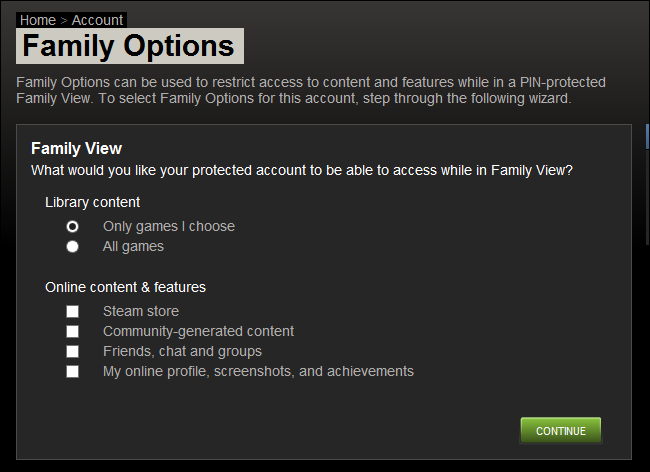Tick the Community-generated content checkbox
The image size is (650, 472).
tap(72, 332)
